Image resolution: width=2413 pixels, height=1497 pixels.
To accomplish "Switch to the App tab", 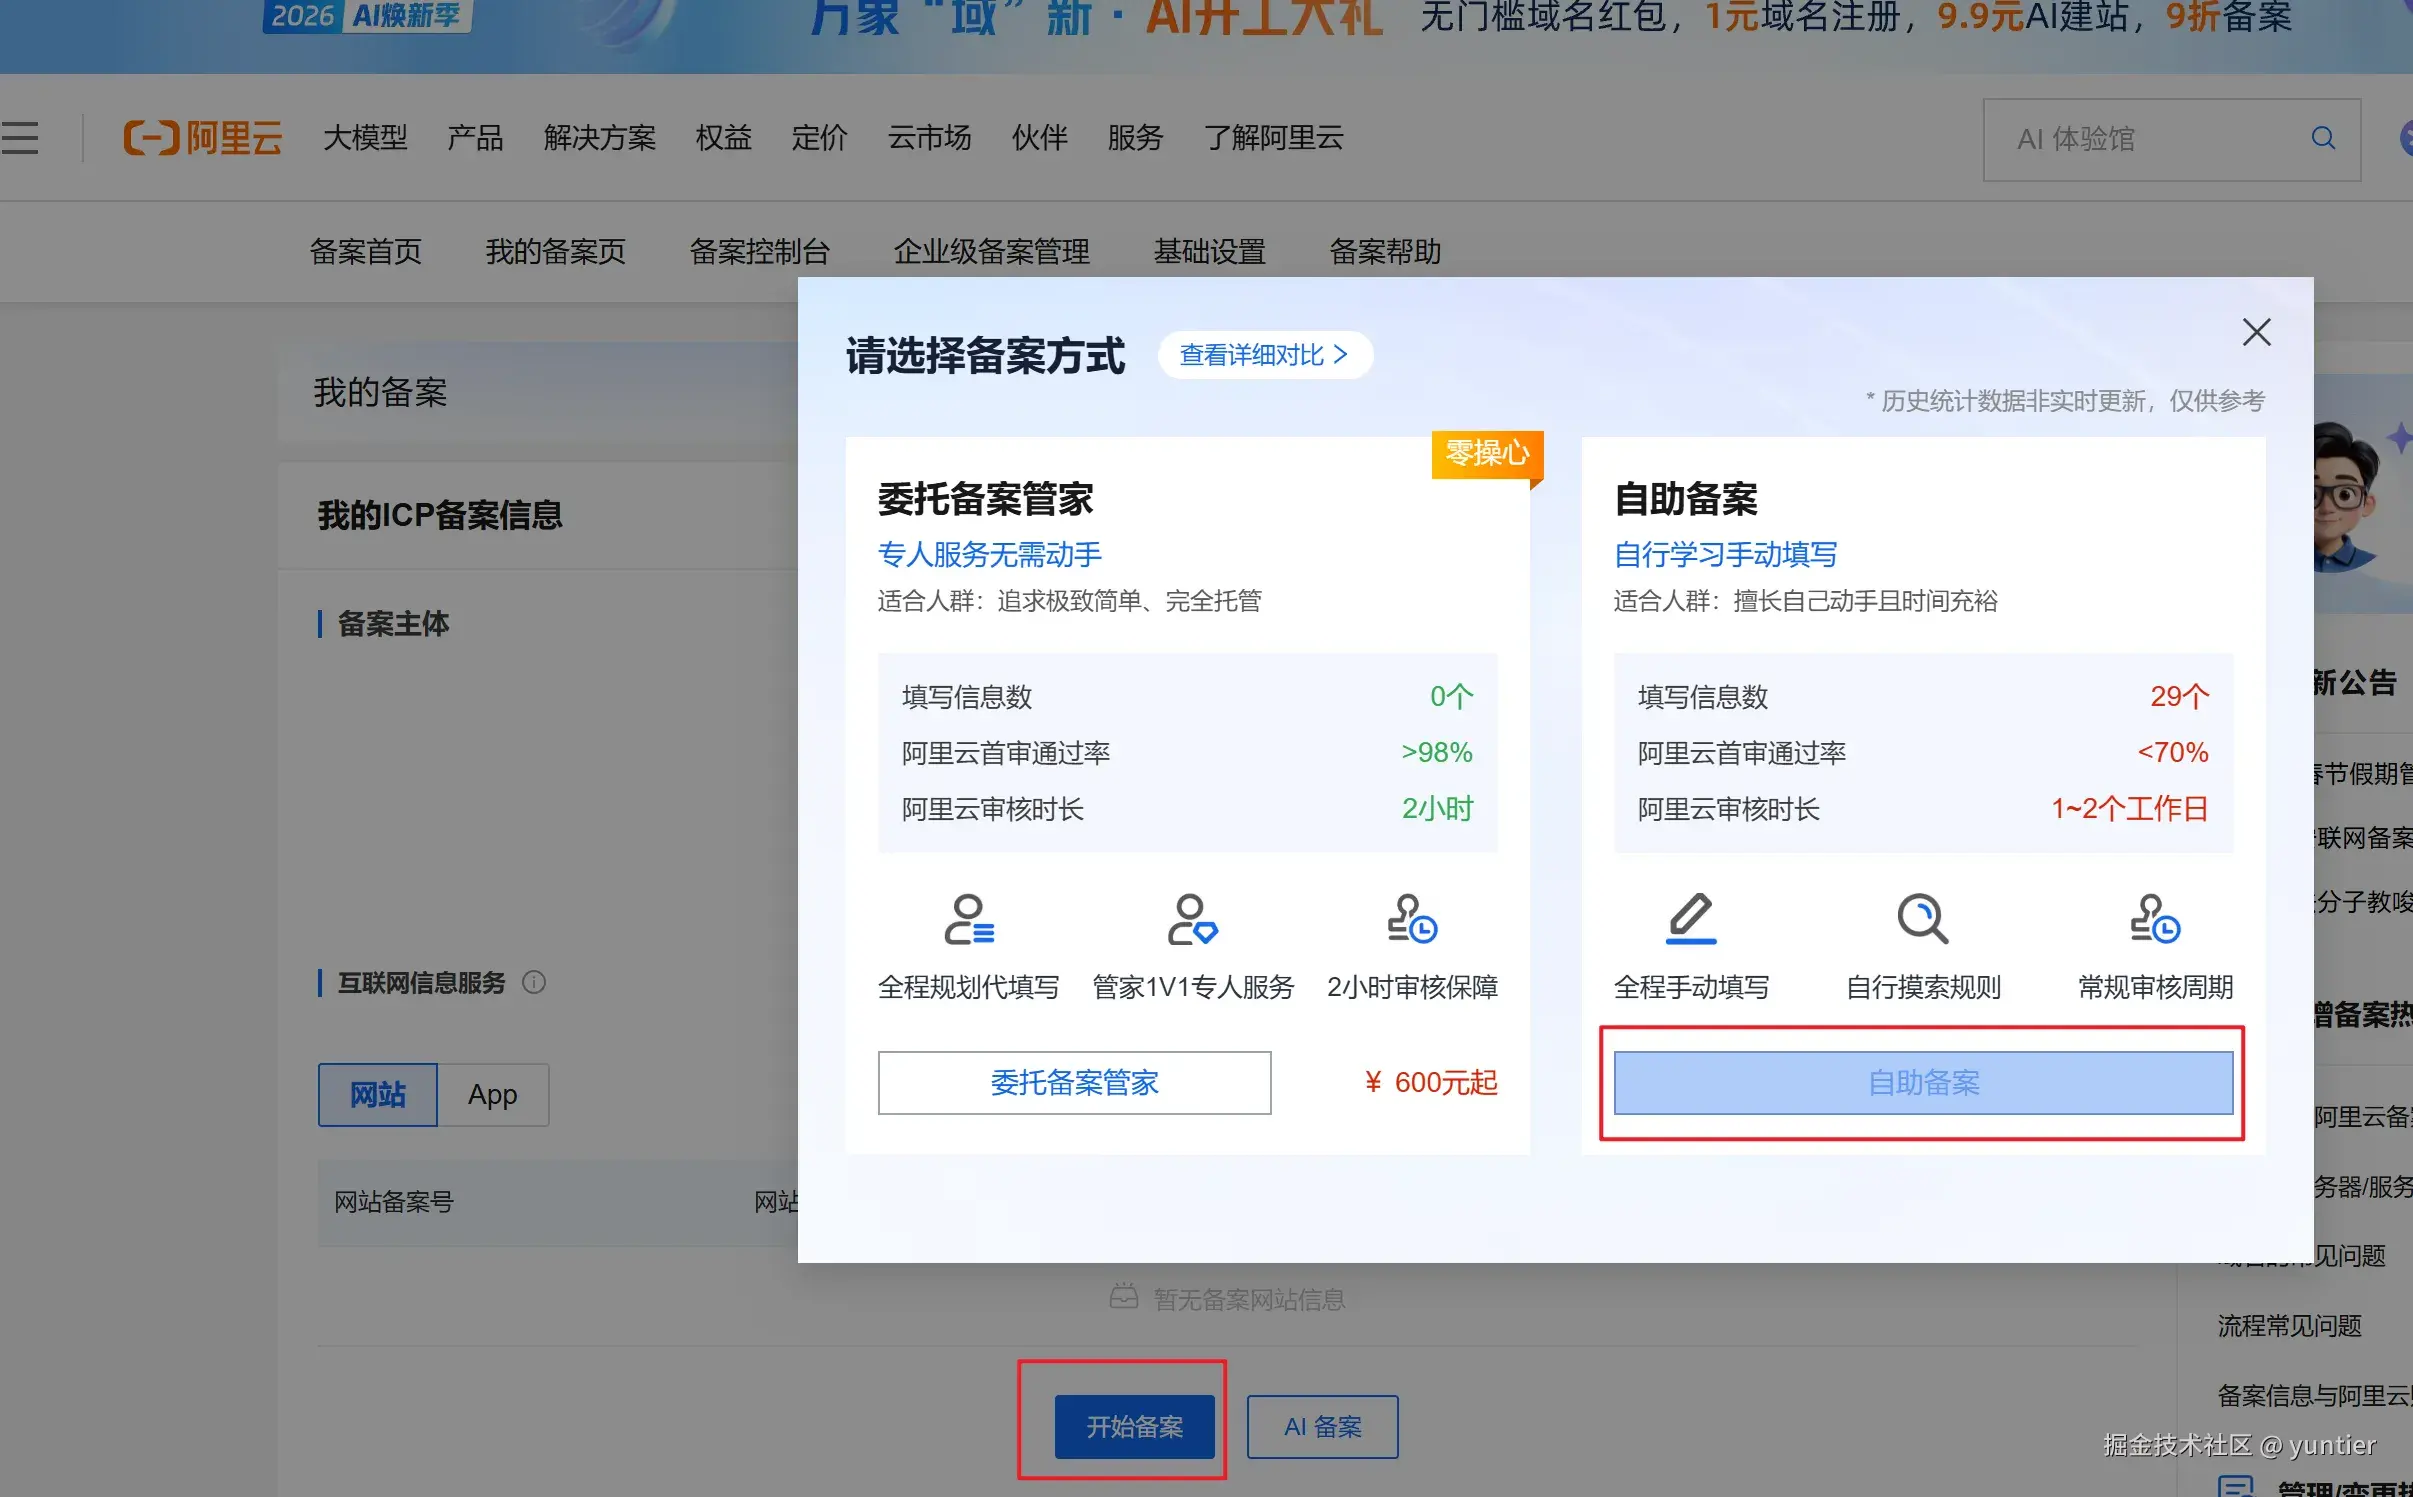I will (492, 1094).
